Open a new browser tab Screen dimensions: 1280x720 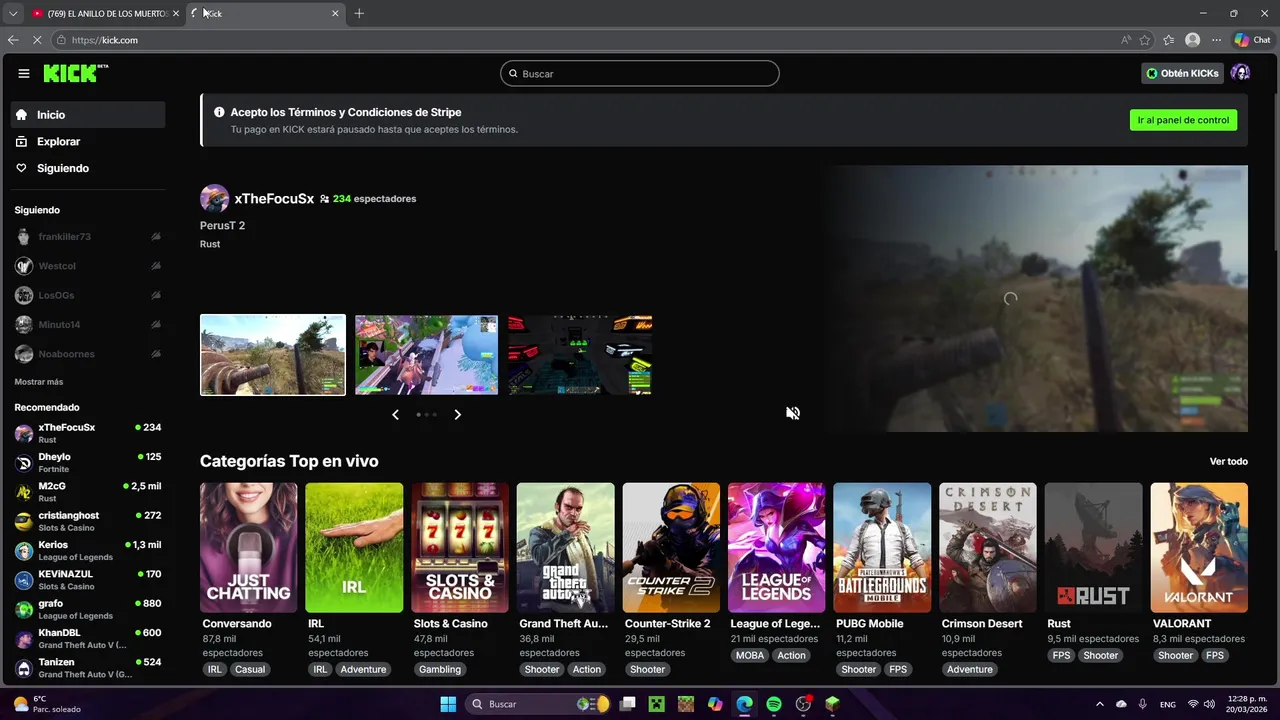[359, 13]
